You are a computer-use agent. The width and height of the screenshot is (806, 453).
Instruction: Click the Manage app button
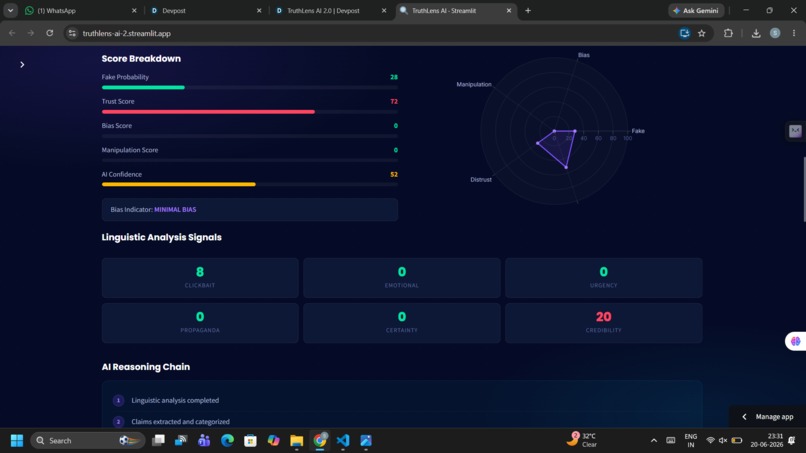pyautogui.click(x=767, y=416)
